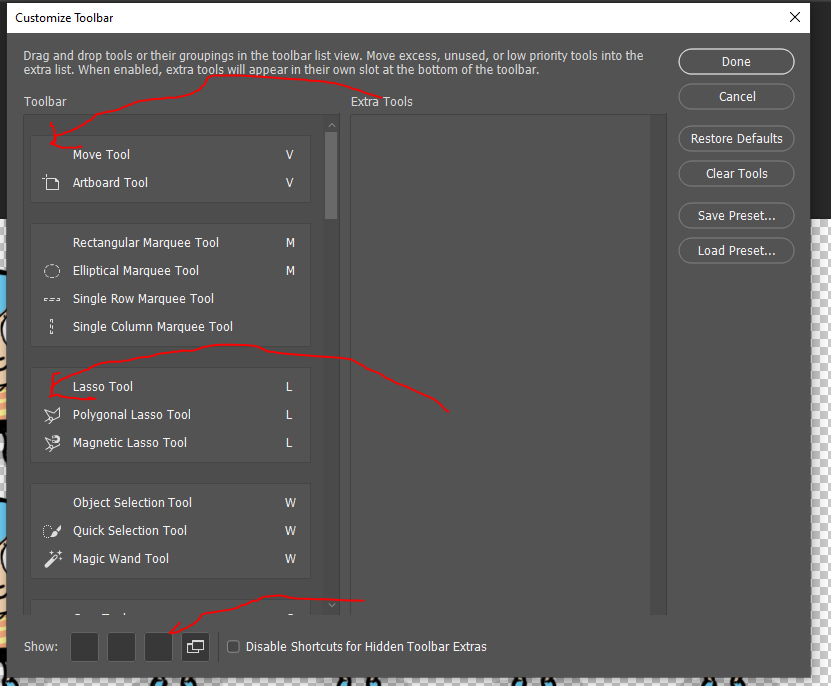This screenshot has width=831, height=686.
Task: Select the Polygonal Lasso Tool icon
Action: pos(51,414)
